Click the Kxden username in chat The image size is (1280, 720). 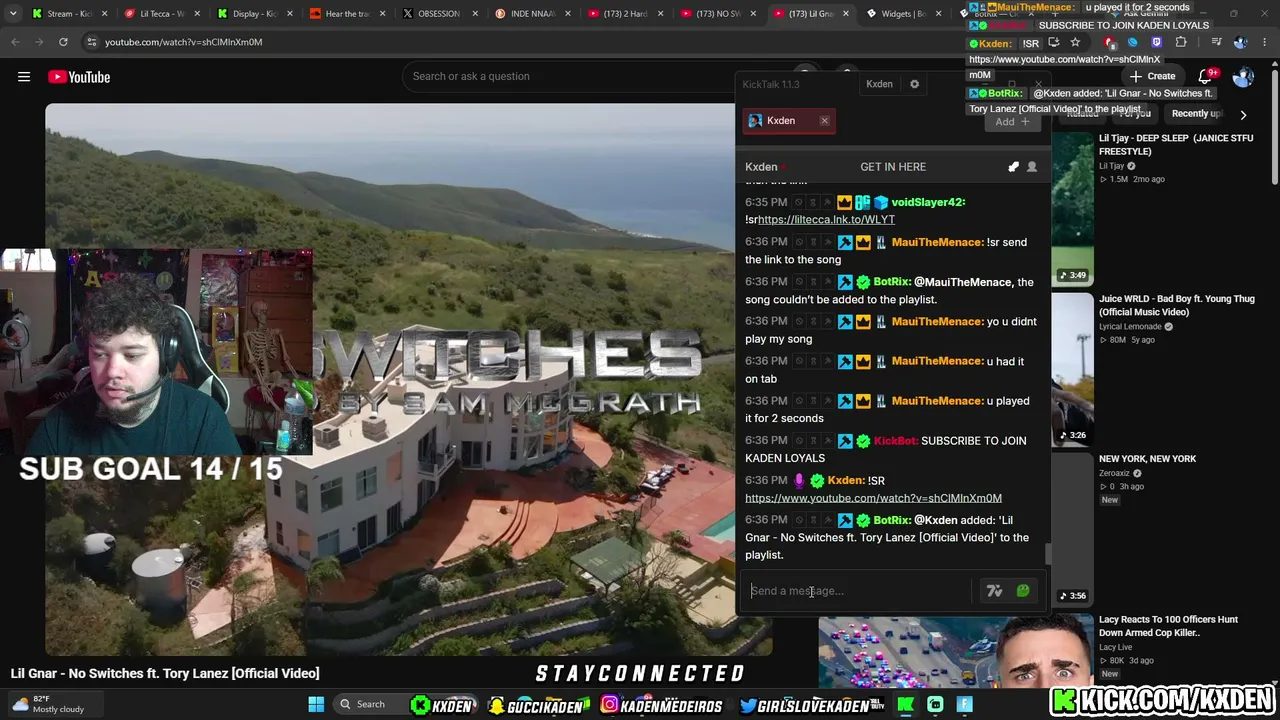[848, 481]
